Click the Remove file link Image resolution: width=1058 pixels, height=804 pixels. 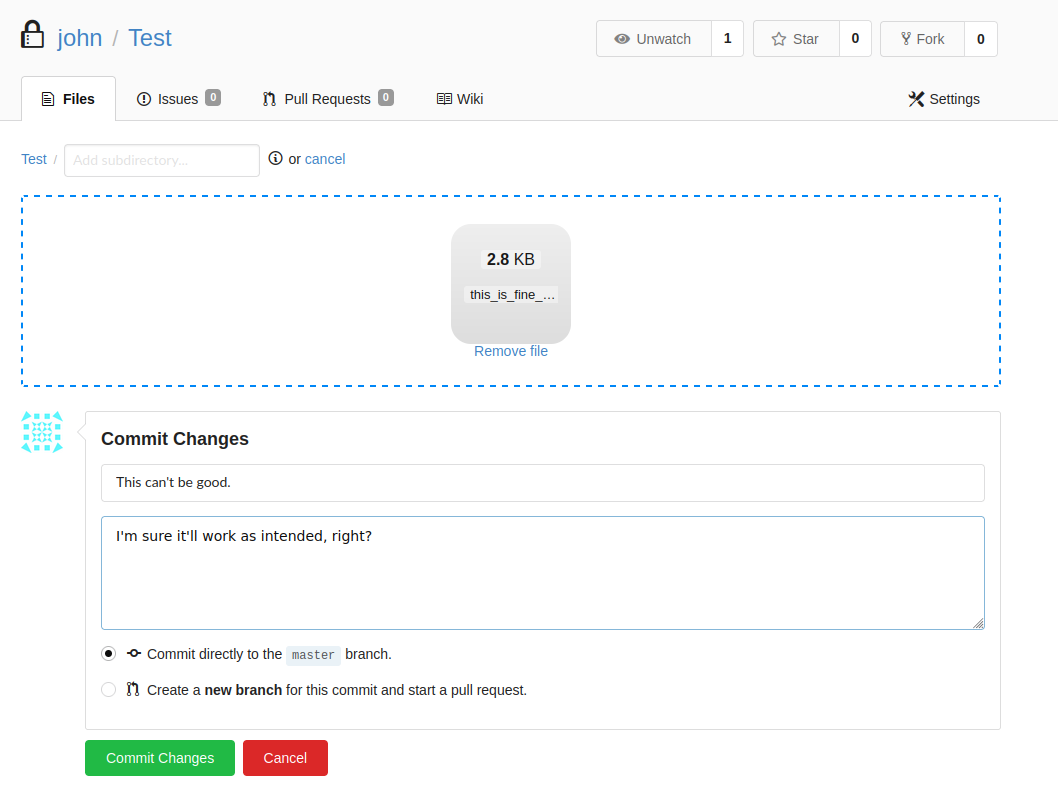(x=511, y=351)
